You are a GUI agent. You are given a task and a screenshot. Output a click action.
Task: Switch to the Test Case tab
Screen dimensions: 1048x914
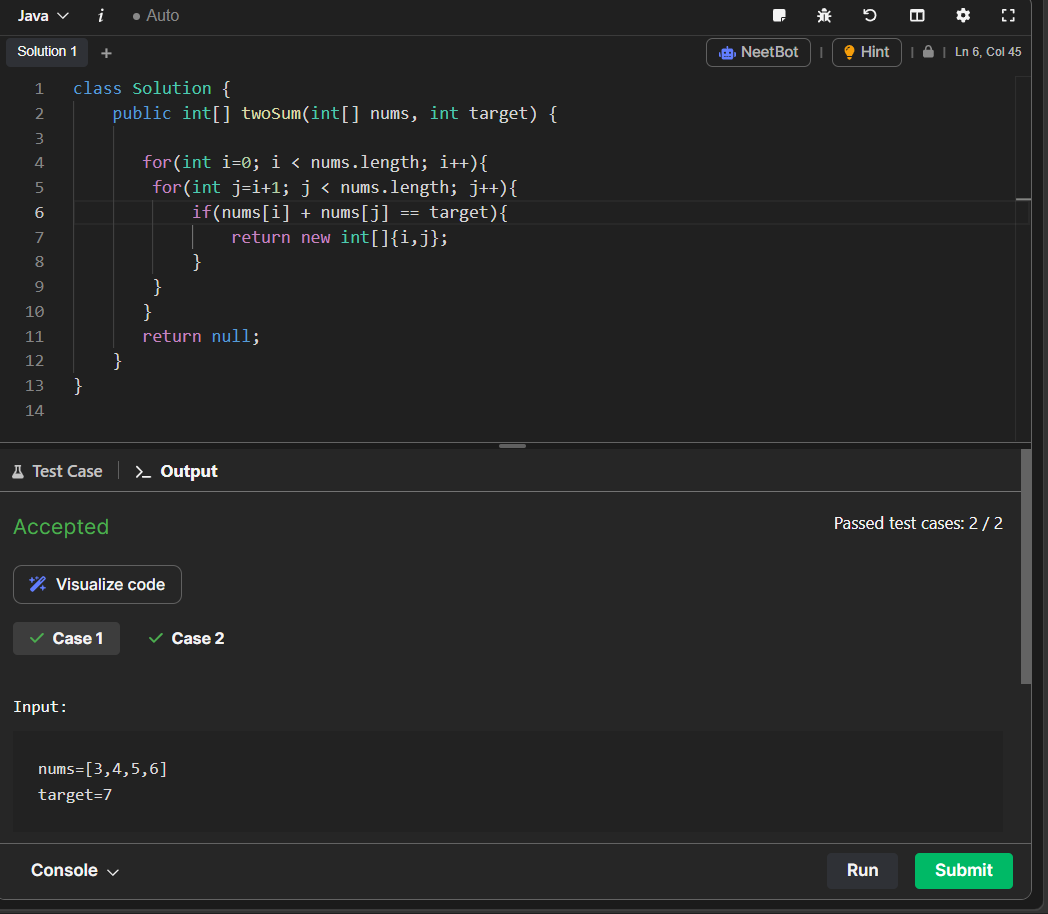57,471
